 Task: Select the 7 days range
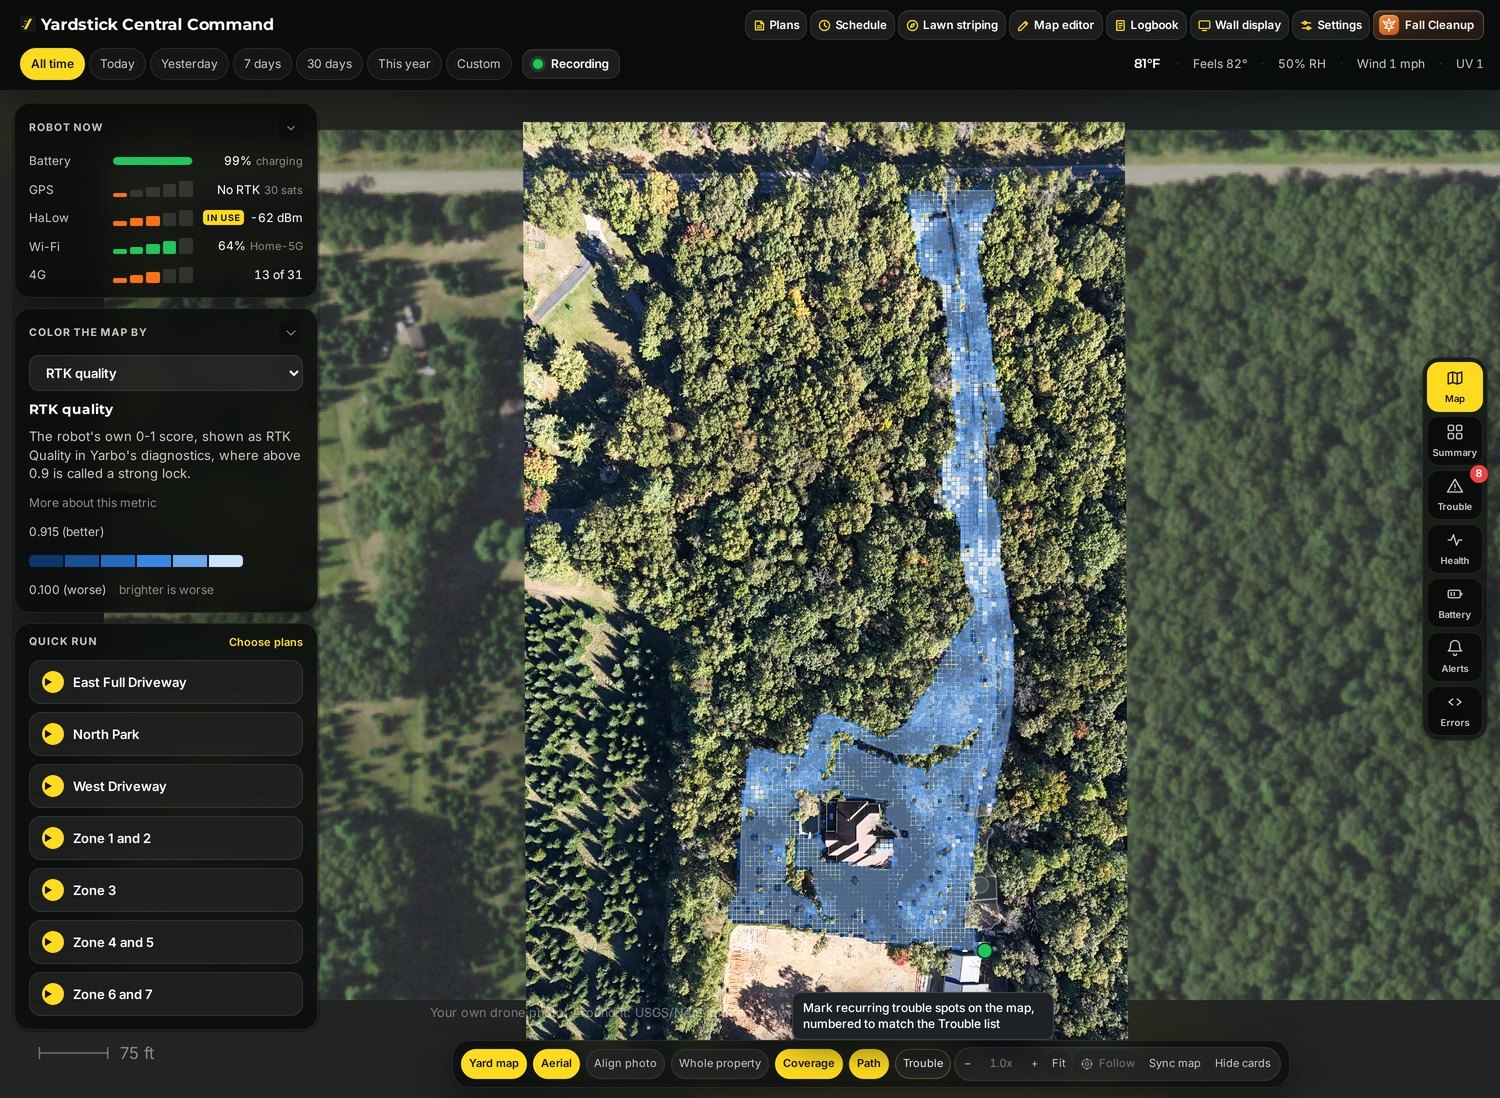262,64
